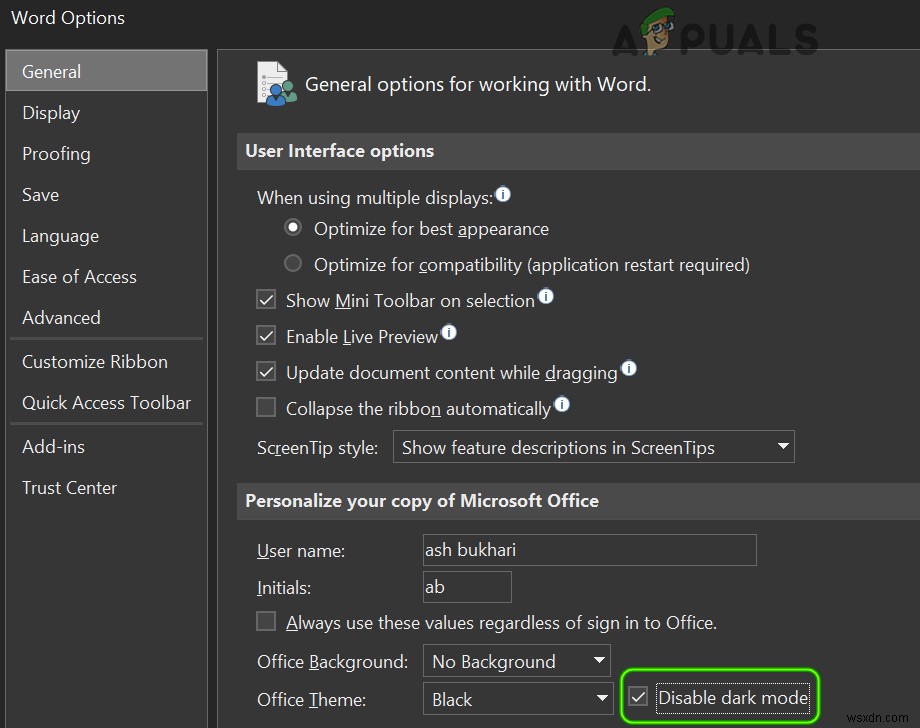Click the User name input field

588,550
